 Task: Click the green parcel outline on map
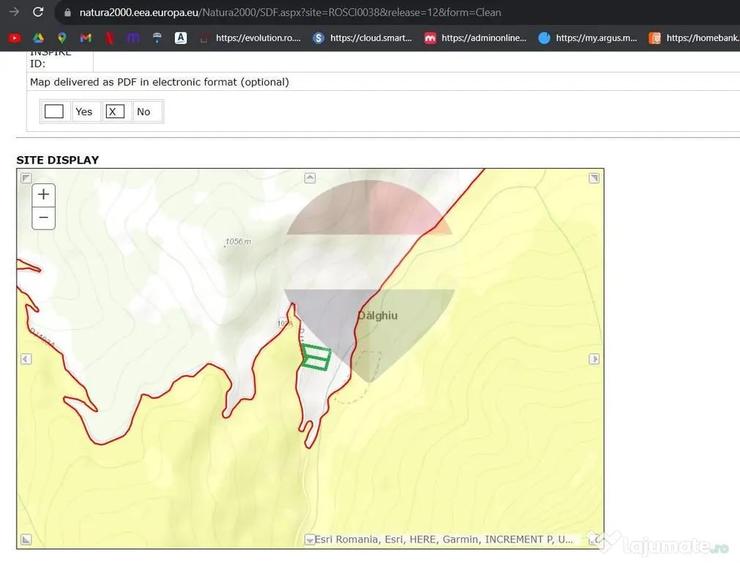[x=316, y=357]
